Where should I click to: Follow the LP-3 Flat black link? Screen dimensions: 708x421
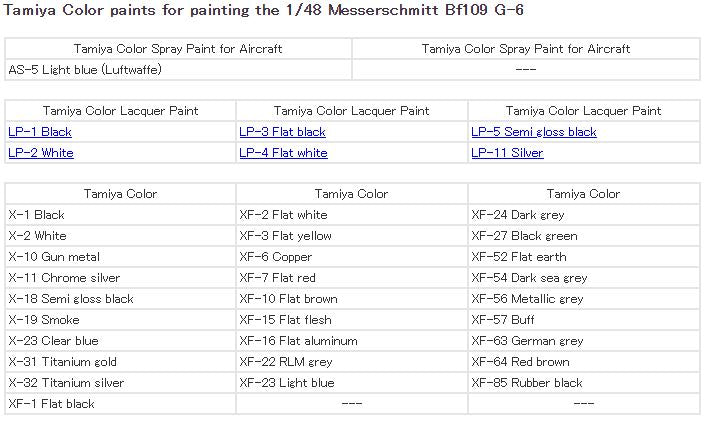click(282, 132)
